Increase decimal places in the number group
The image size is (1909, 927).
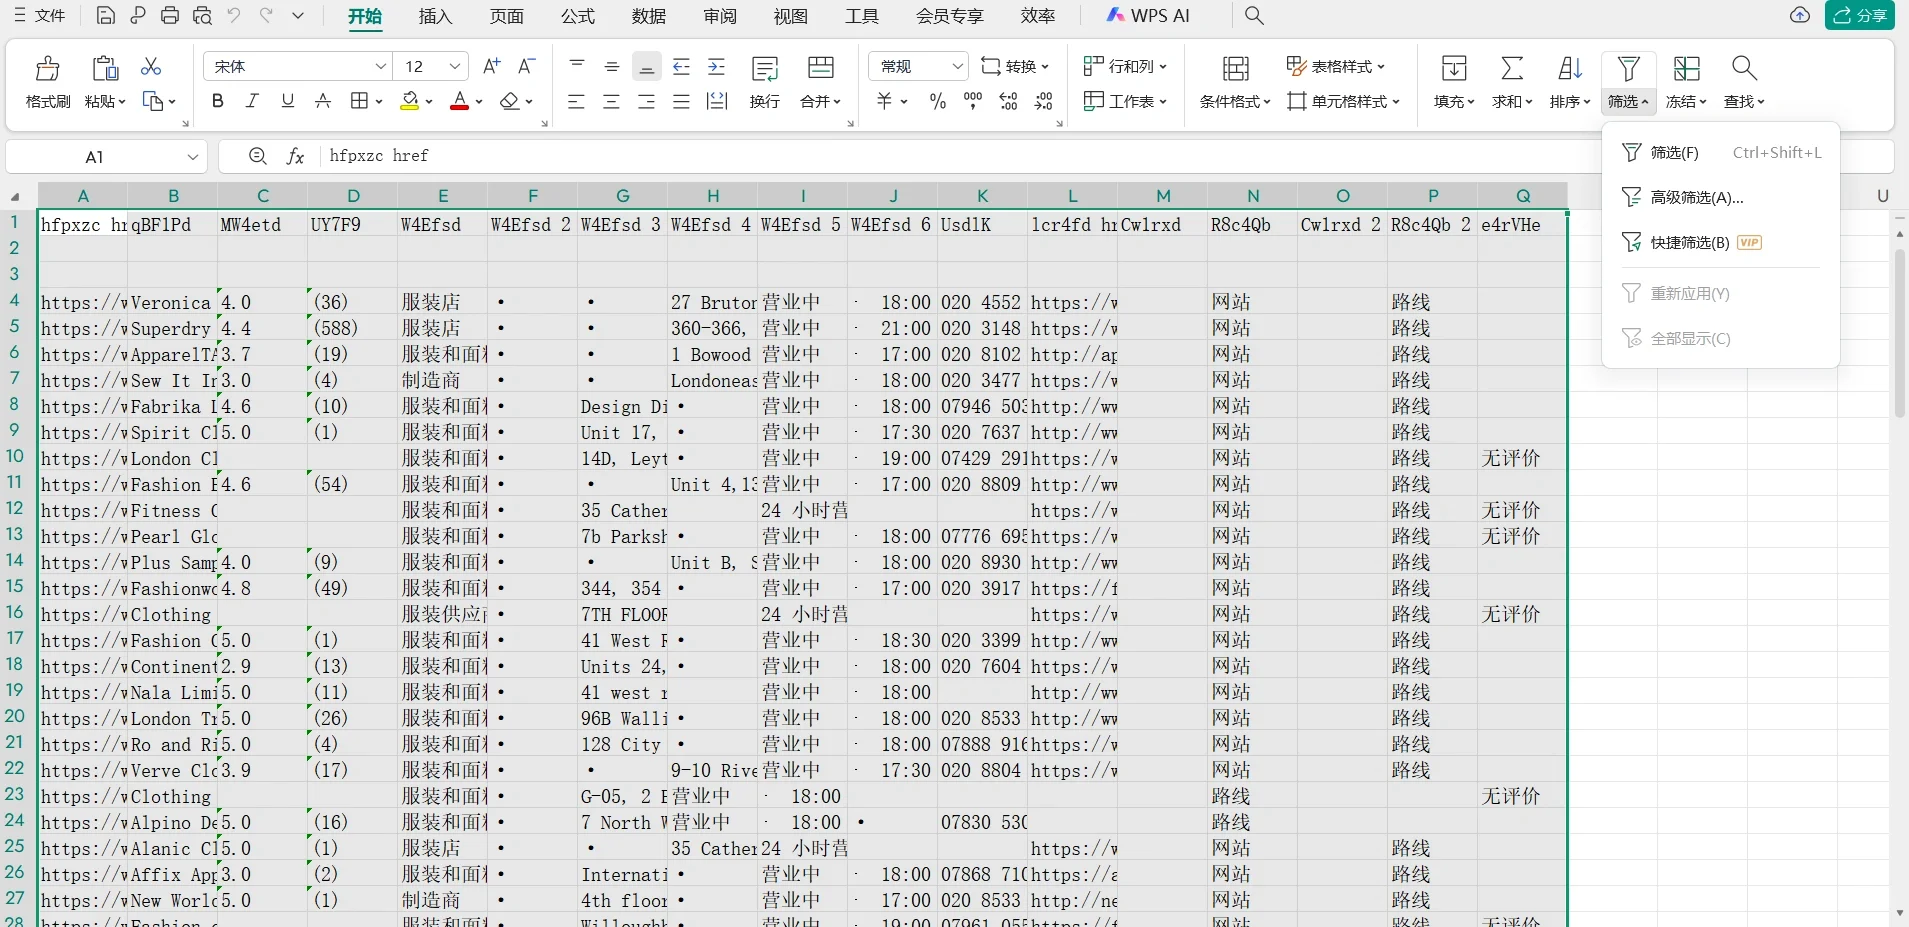(x=1009, y=100)
